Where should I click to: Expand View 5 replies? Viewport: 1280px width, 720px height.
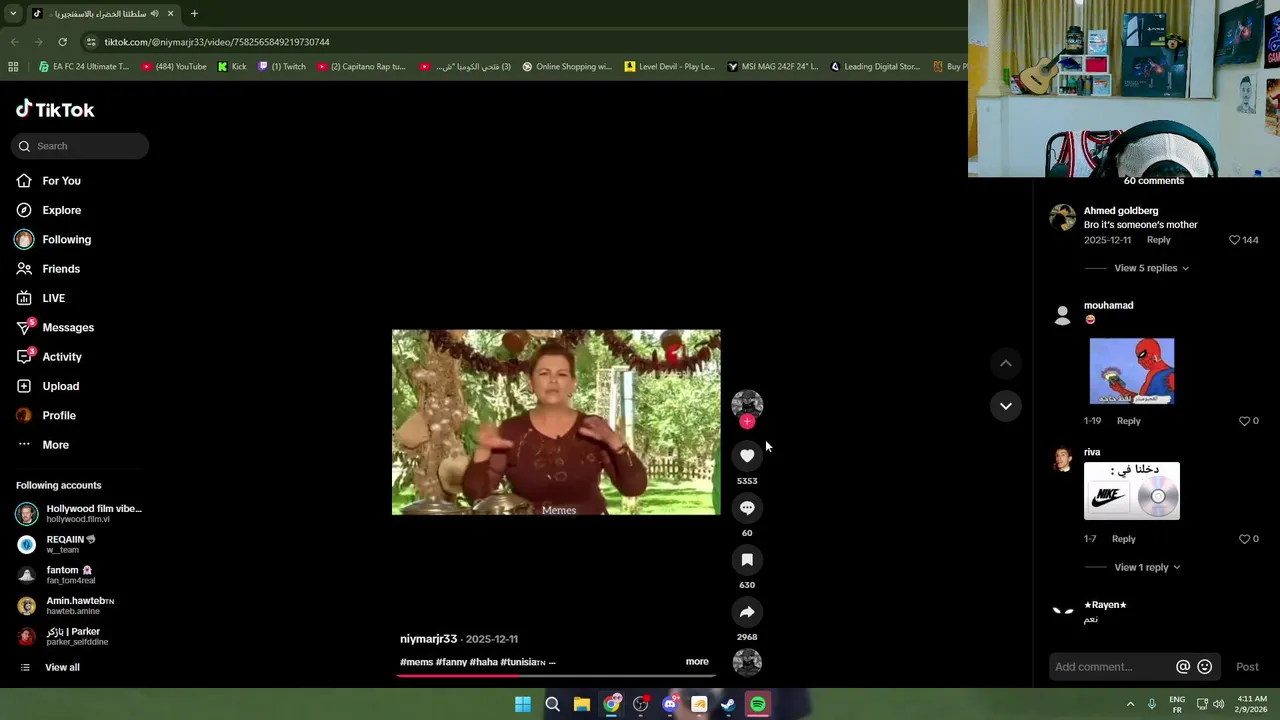1151,268
